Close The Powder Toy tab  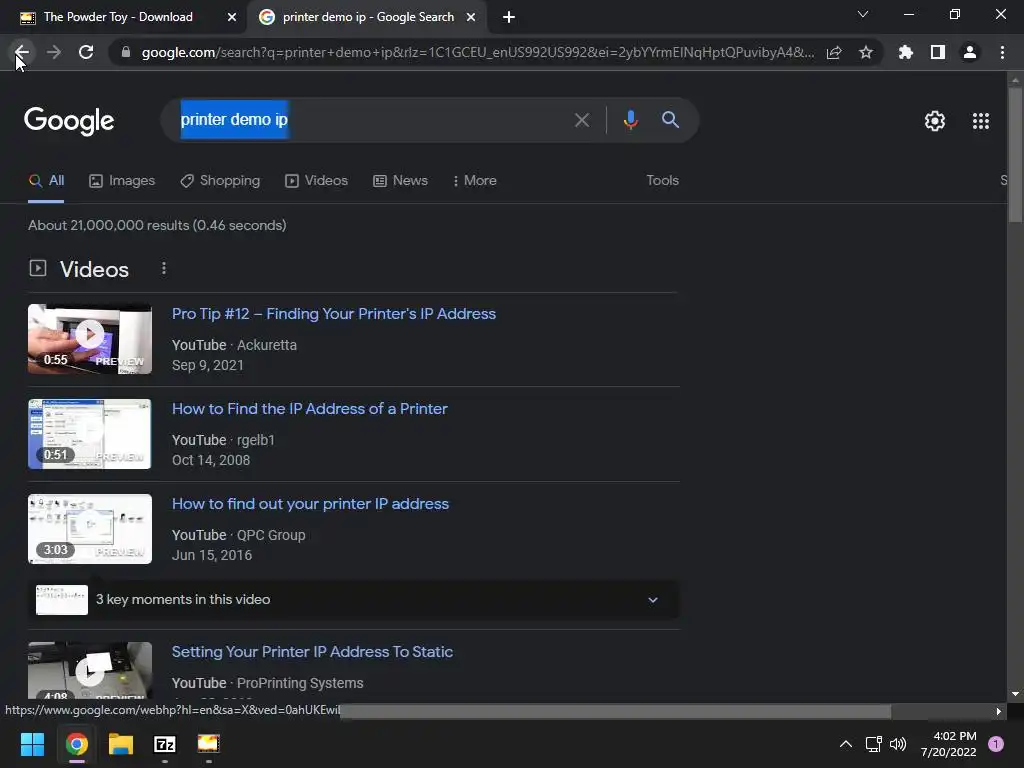point(232,17)
